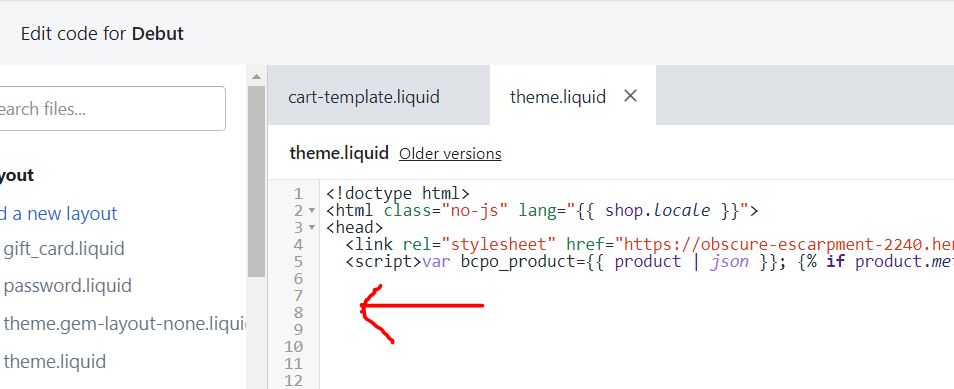Place cursor on the doctype html line
Viewport: 954px width, 389px height.
tap(398, 194)
